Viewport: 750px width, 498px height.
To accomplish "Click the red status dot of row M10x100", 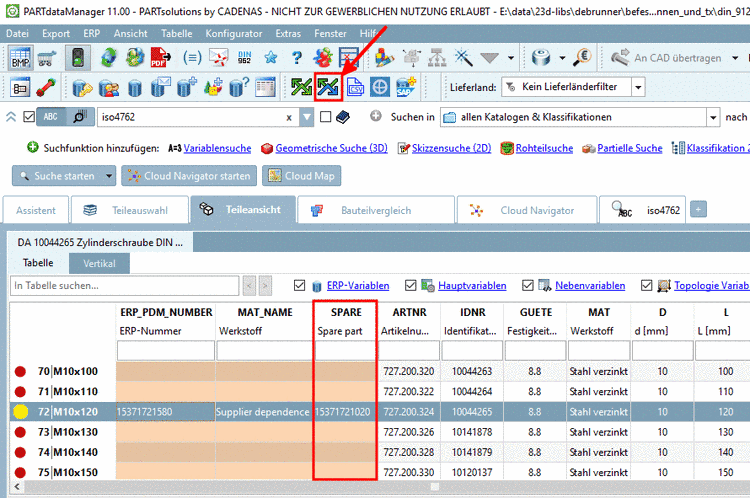I will (x=20, y=371).
